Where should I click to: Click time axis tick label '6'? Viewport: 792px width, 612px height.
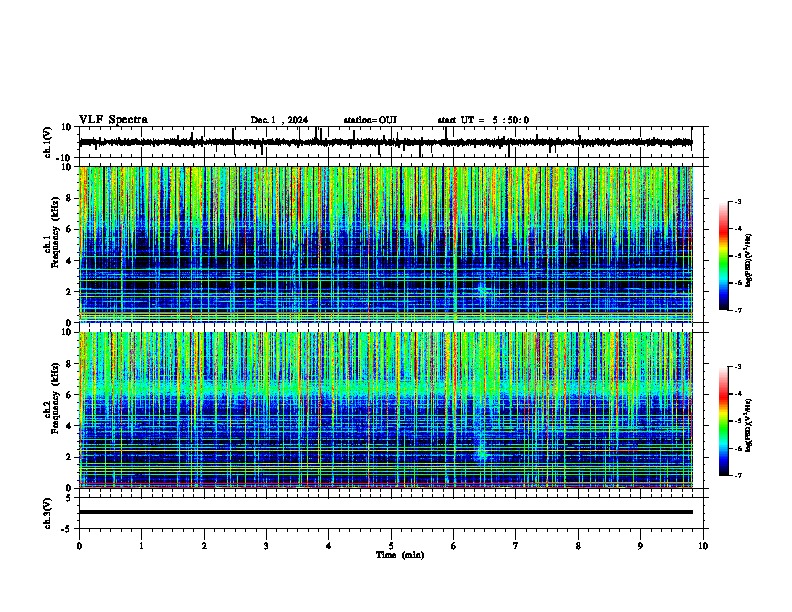(x=454, y=546)
